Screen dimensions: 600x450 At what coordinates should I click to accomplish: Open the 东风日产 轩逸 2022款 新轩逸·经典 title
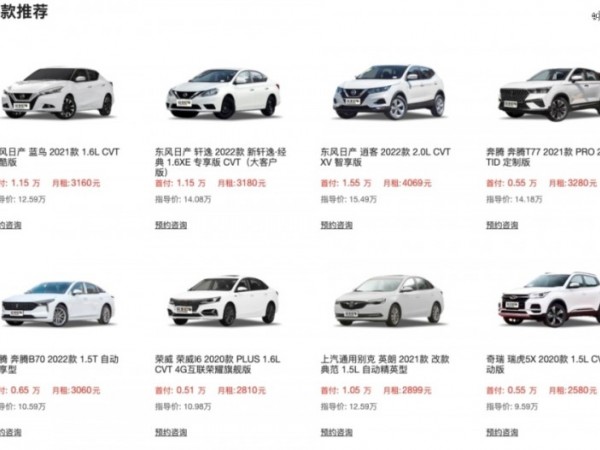221,162
